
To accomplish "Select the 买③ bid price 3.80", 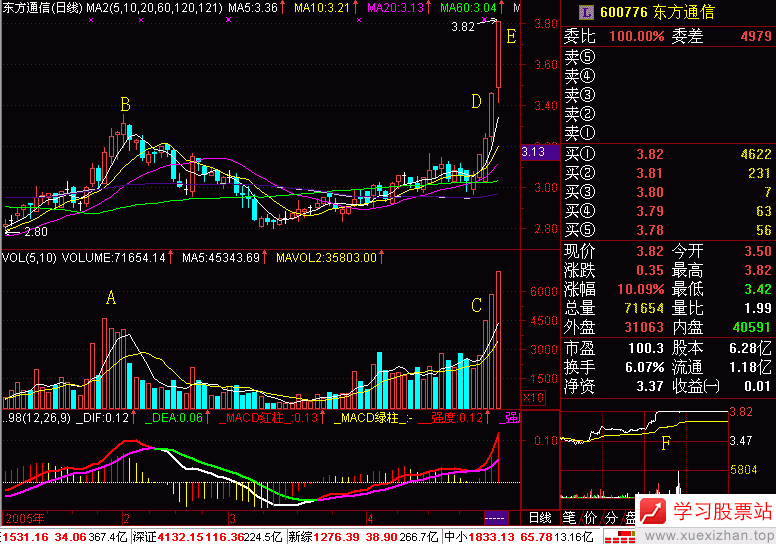I will click(650, 192).
